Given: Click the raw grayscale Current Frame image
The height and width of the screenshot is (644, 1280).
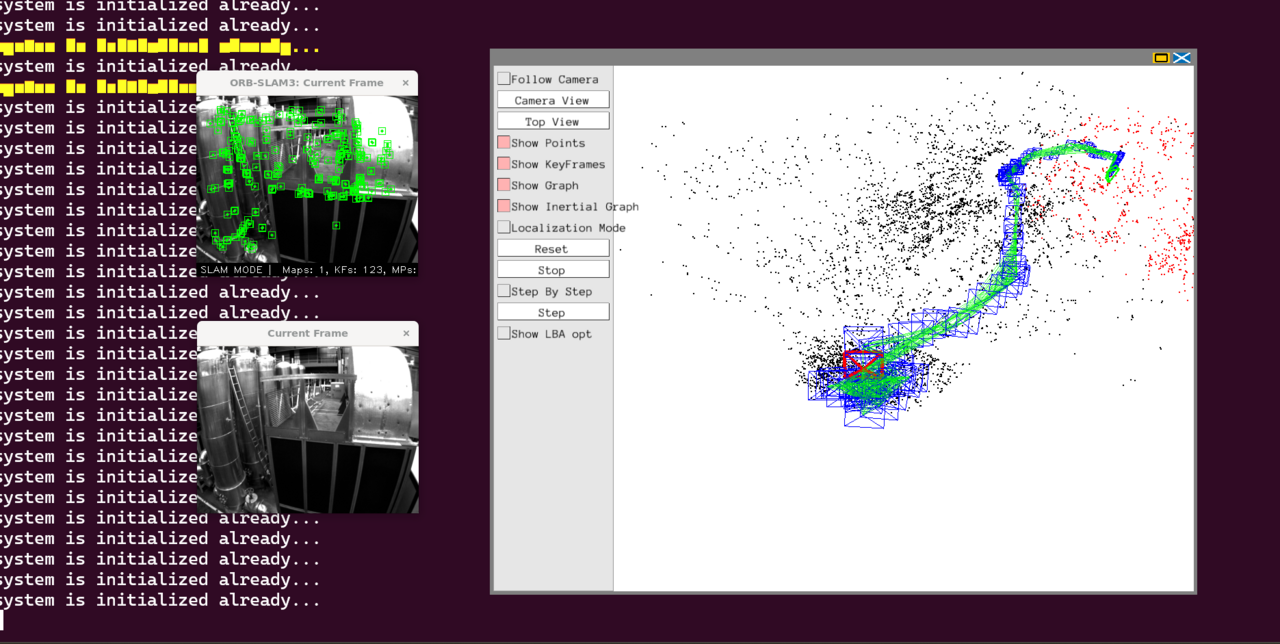Looking at the screenshot, I should point(307,430).
